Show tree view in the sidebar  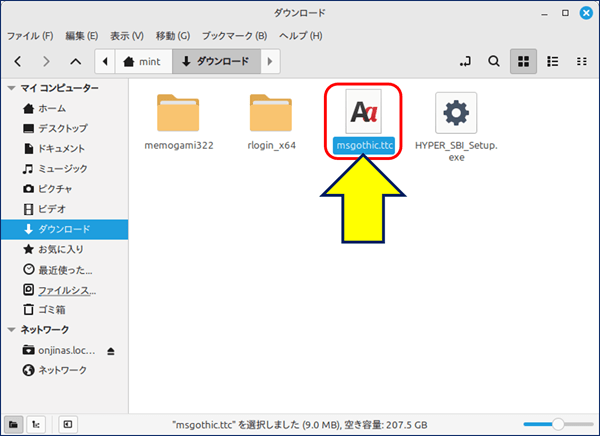tap(36, 424)
